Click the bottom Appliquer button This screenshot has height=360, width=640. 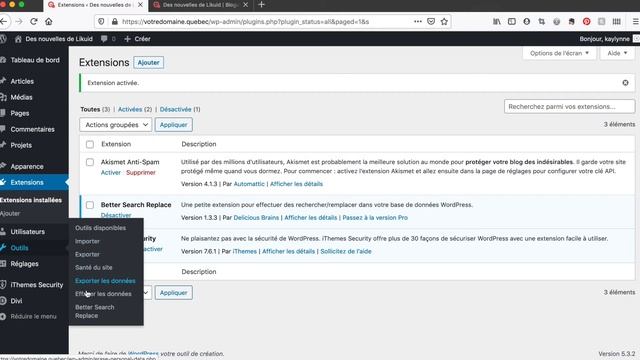173,293
